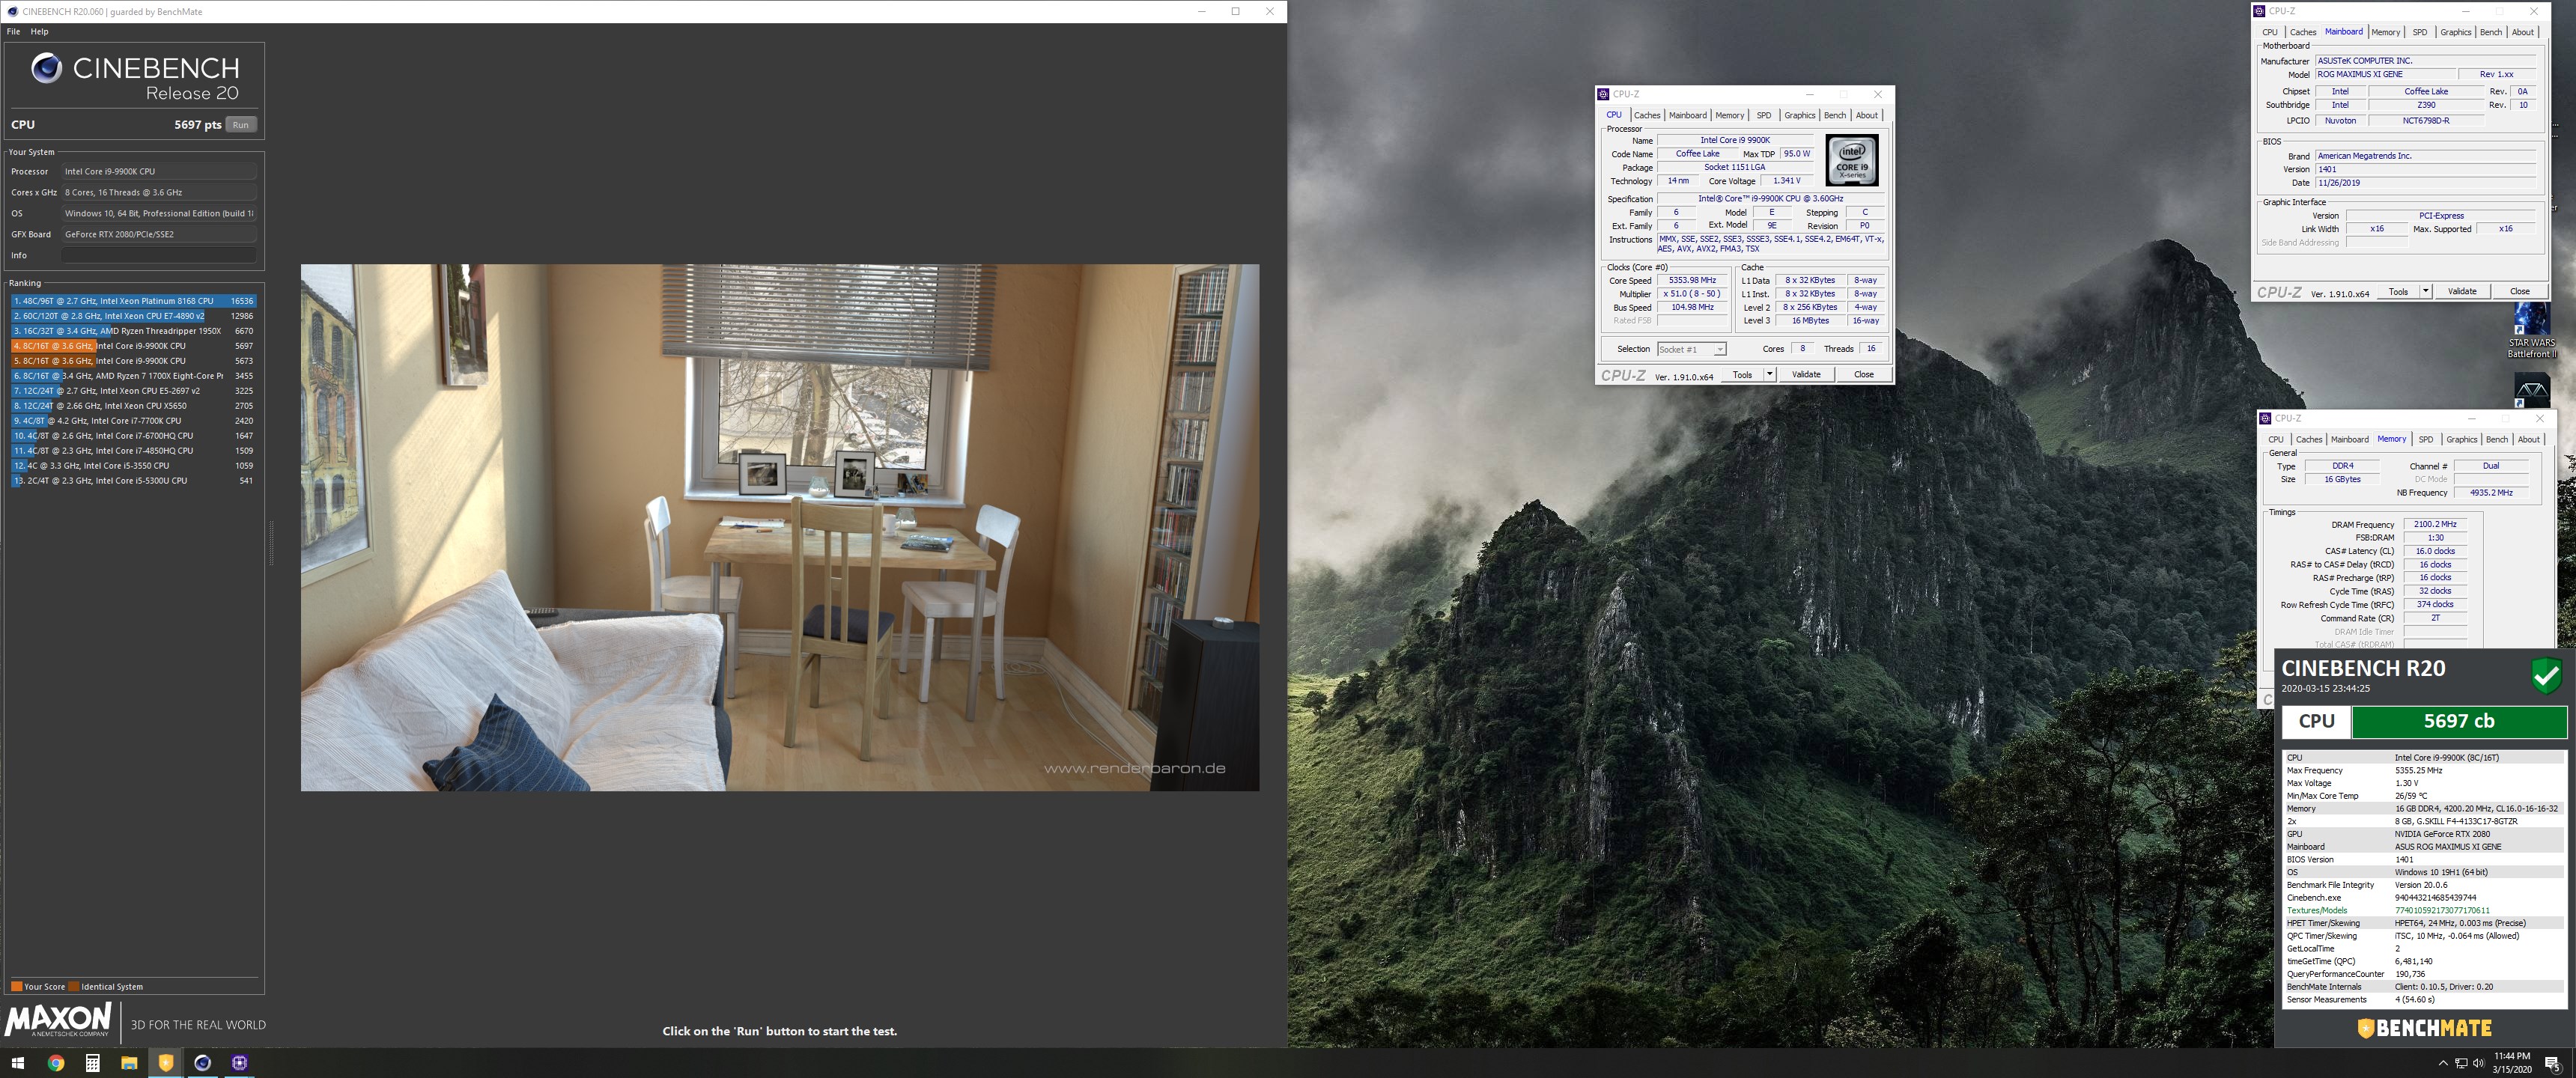
Task: Click the Identical System legend swatch
Action: 74,987
